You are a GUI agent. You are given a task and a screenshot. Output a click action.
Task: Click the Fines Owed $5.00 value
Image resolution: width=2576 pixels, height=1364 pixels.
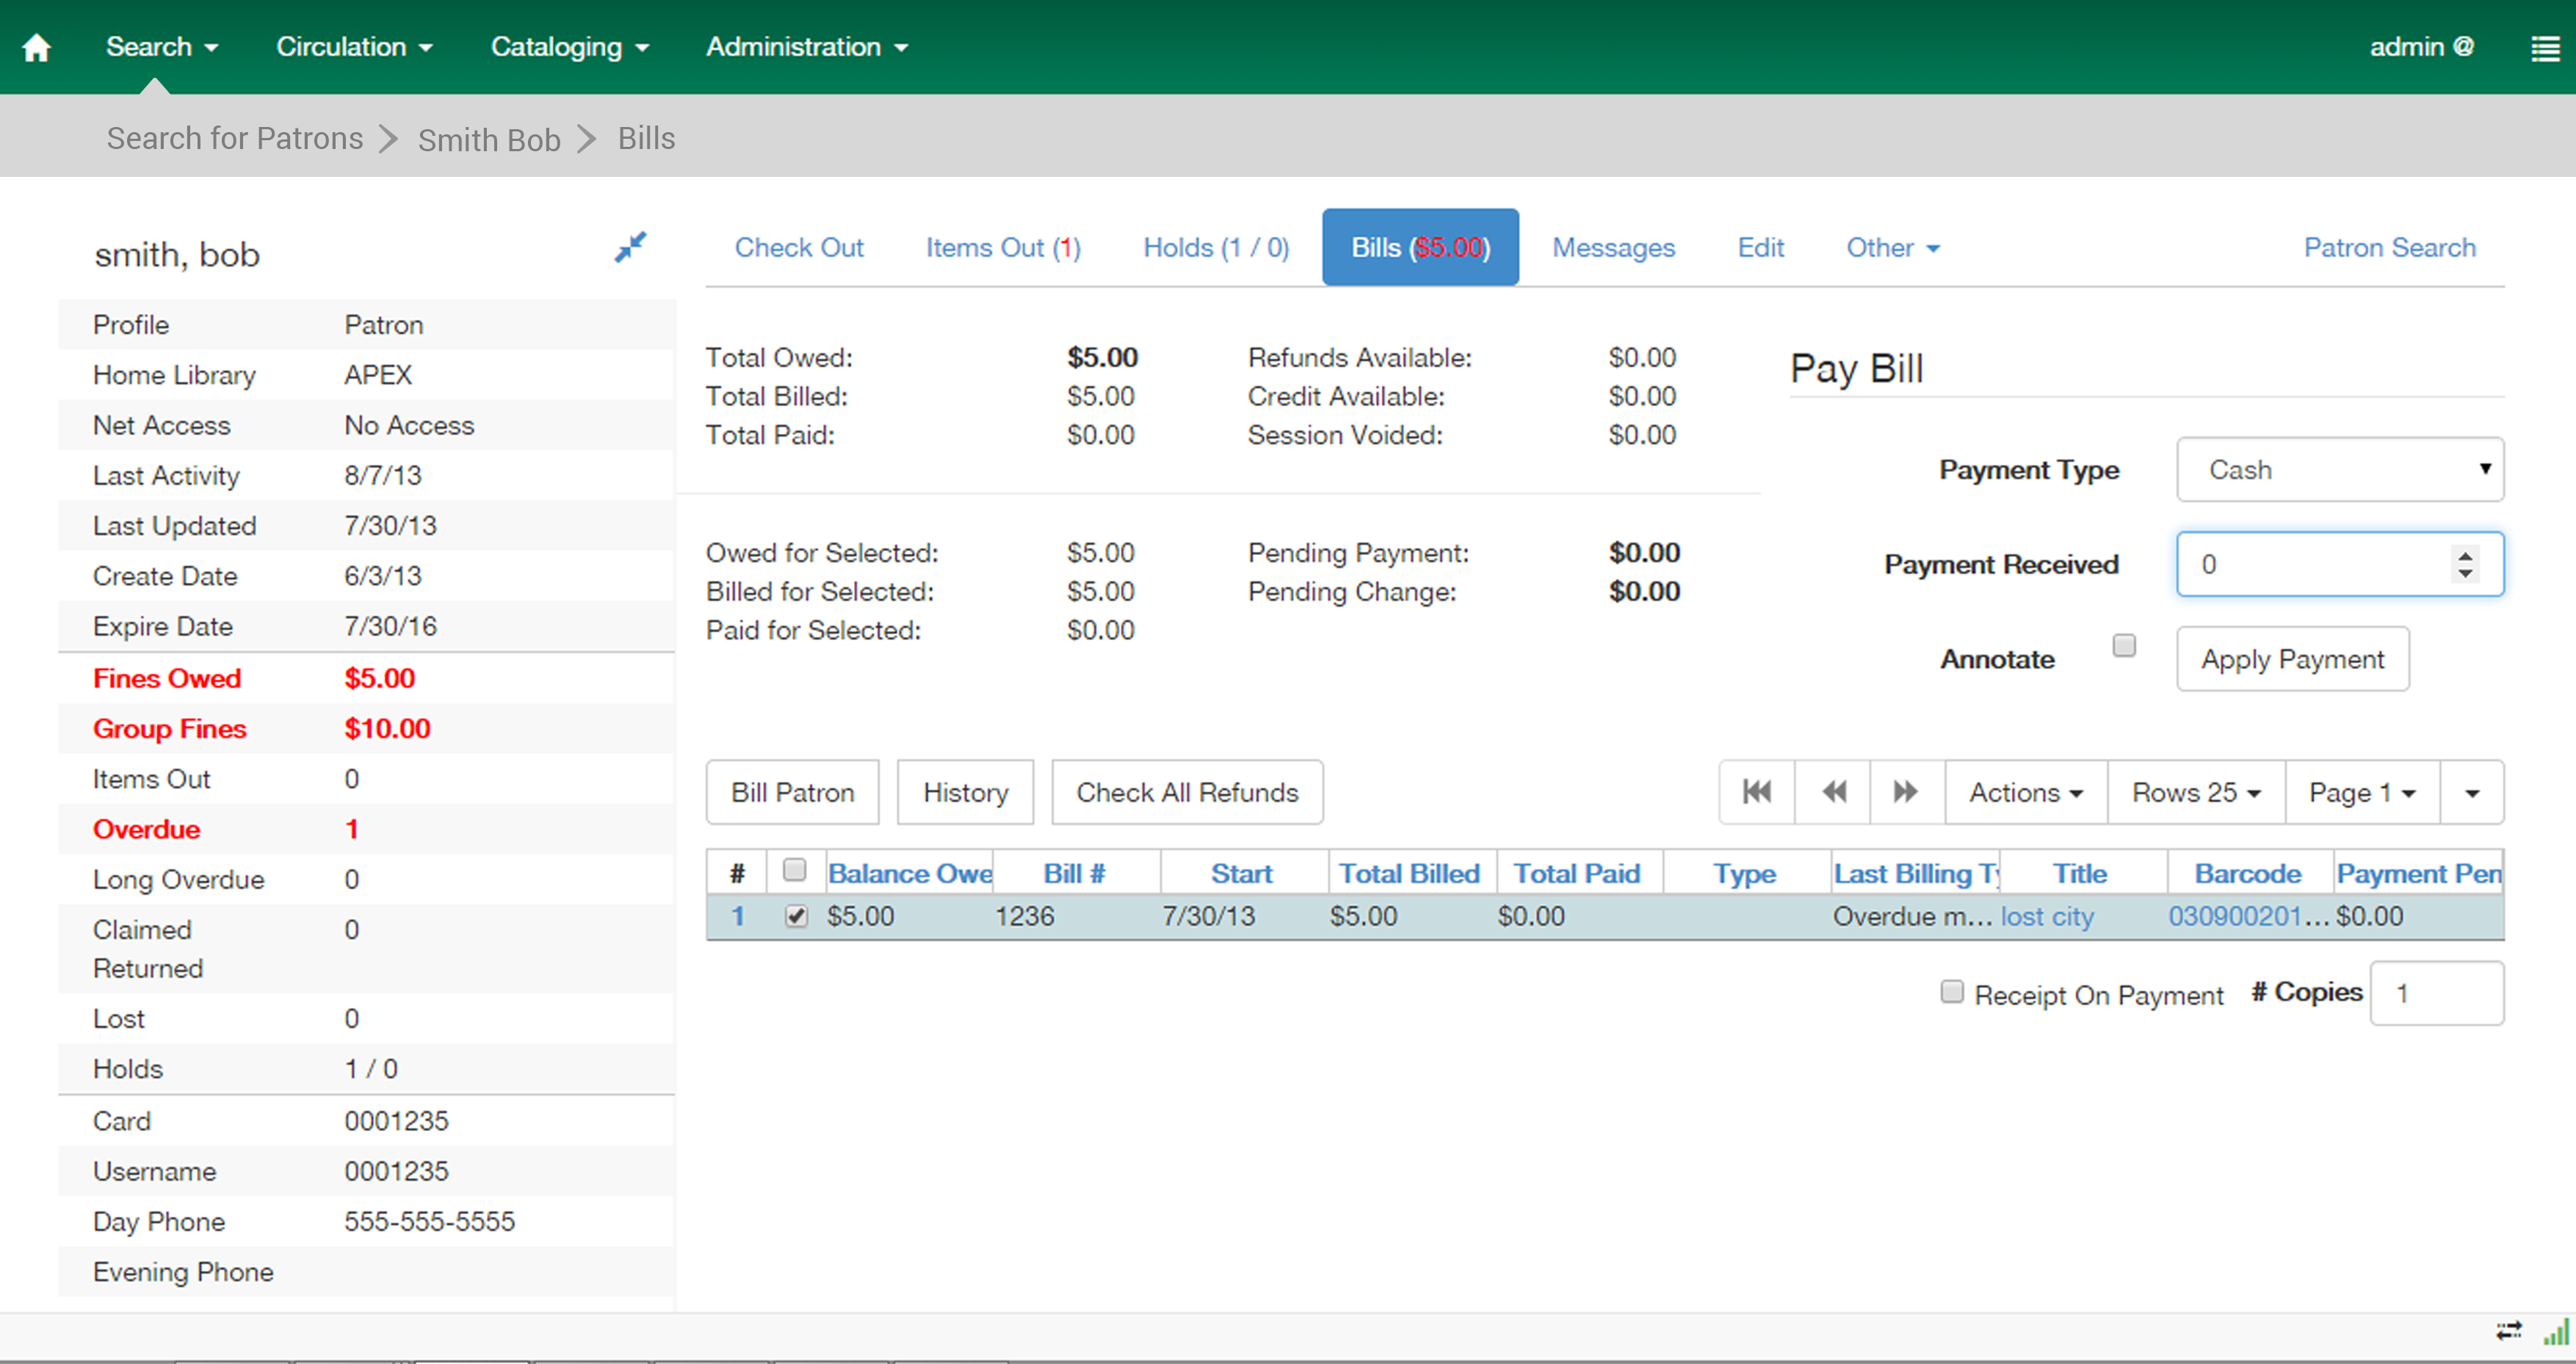380,678
